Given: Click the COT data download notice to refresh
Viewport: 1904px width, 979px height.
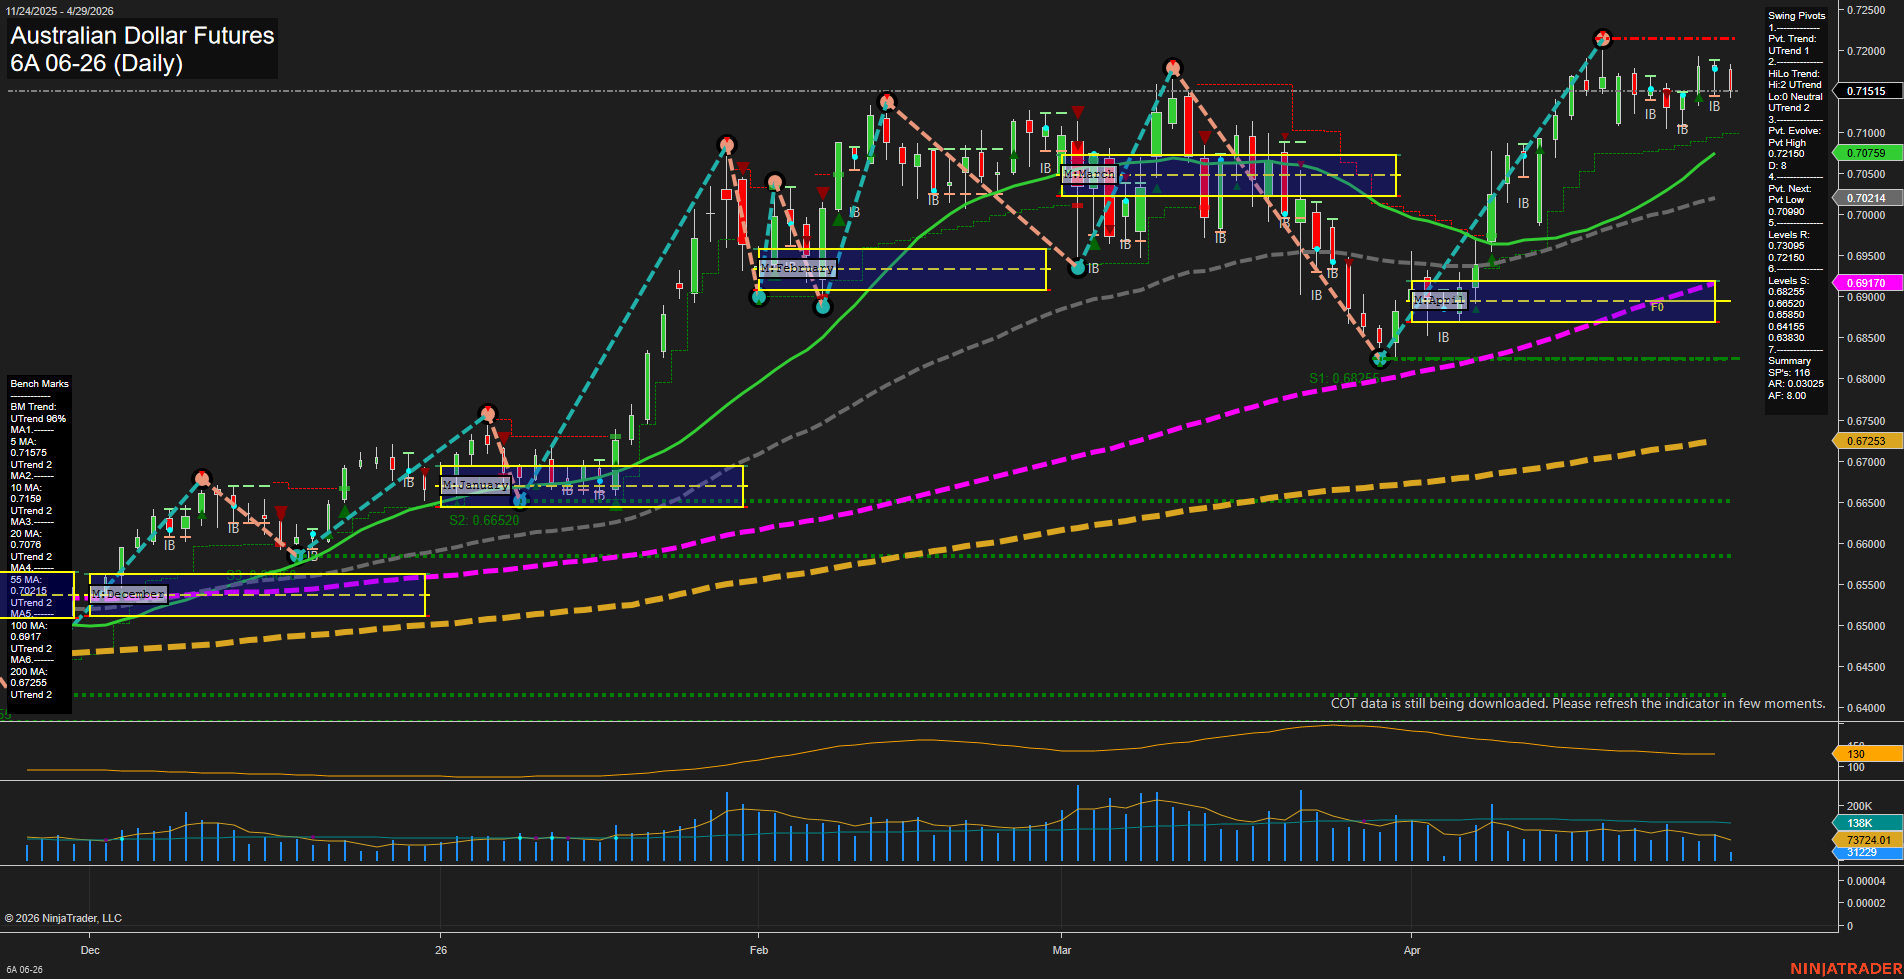Looking at the screenshot, I should point(1577,703).
